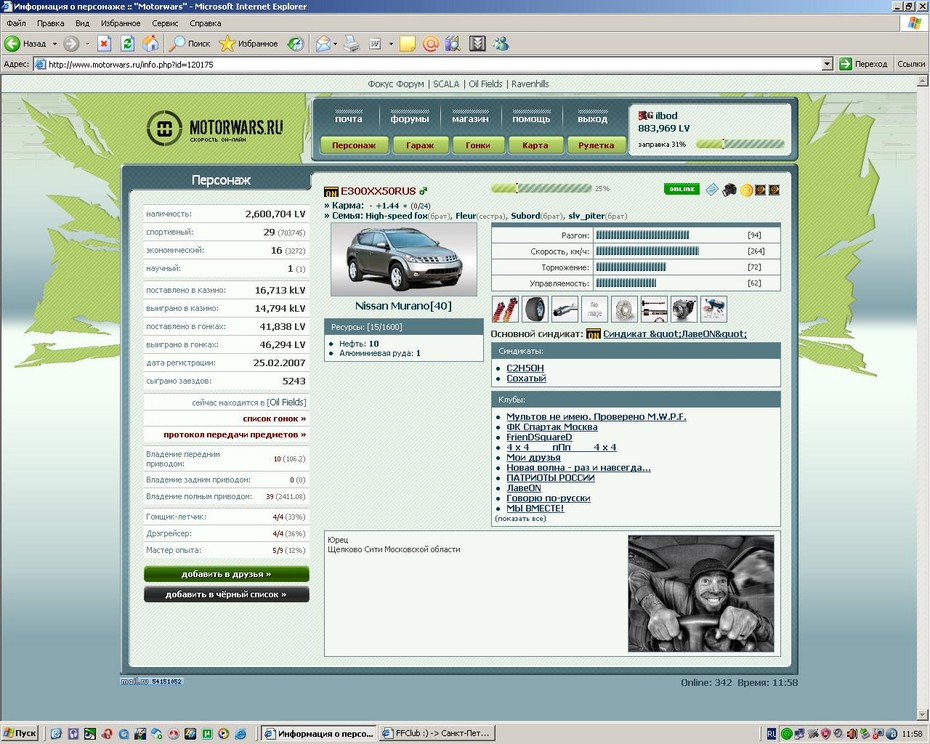Screen dimensions: 930x744
Task: Click the выход logout link
Action: pos(593,119)
